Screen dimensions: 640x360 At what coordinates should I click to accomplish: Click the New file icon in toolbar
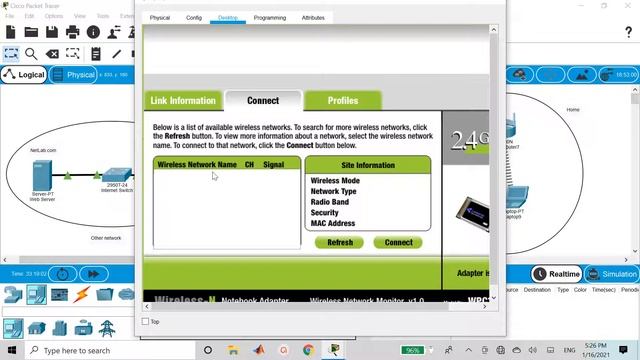11,32
